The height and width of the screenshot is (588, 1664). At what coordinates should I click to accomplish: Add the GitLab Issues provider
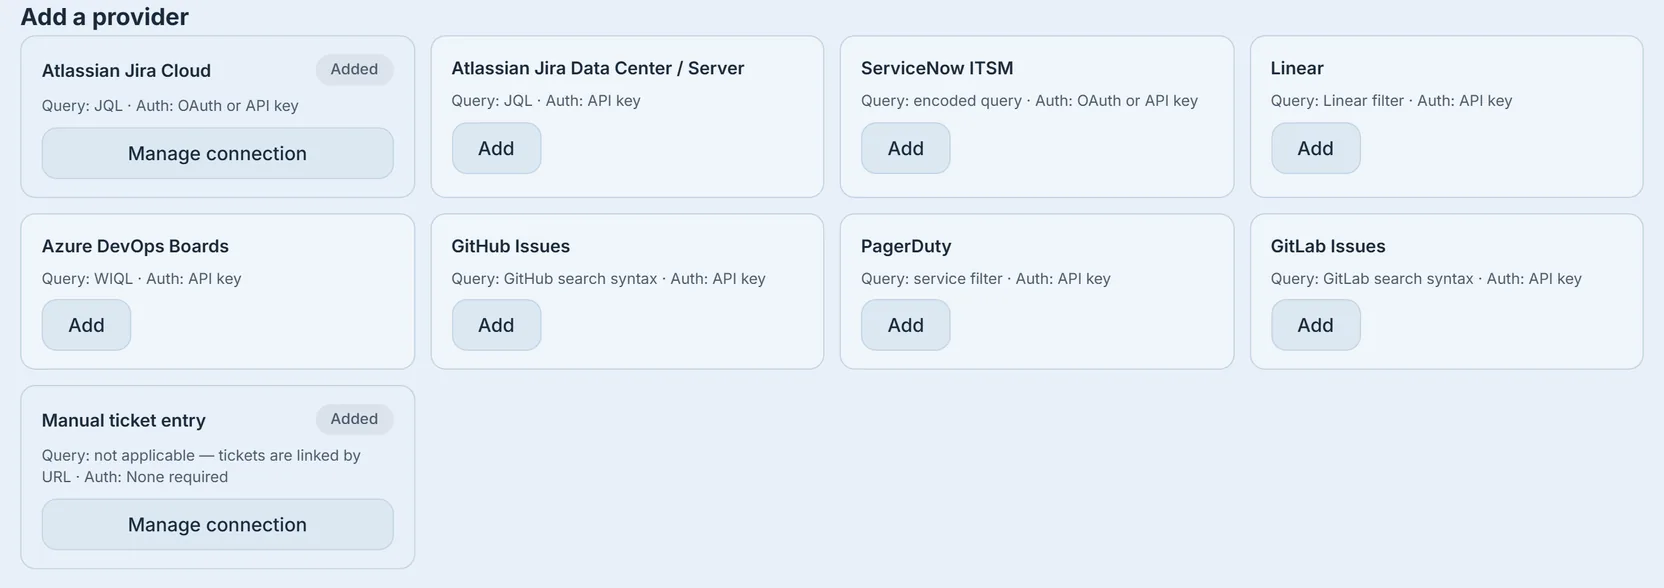click(x=1315, y=325)
